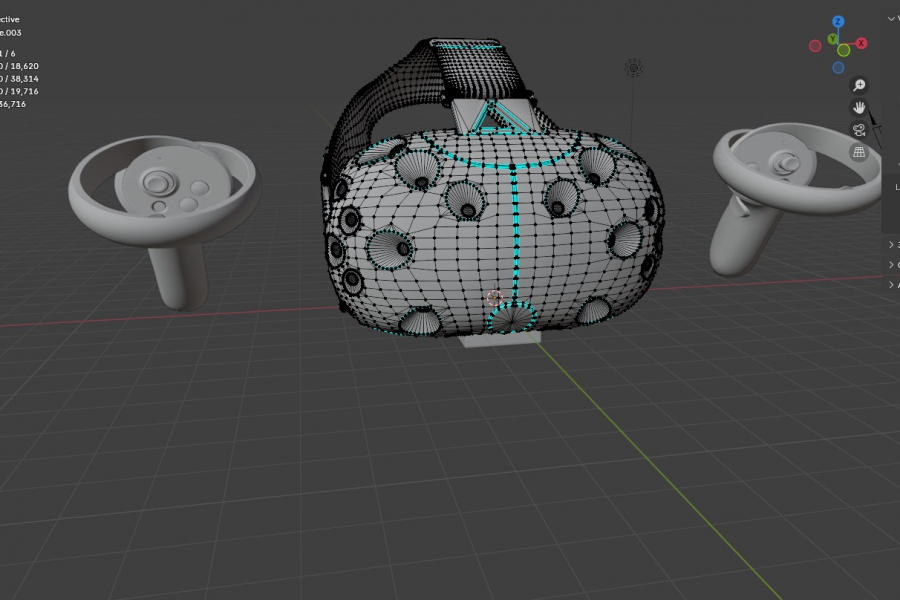Click the unlabeled olive-green gizmo circle
The height and width of the screenshot is (600, 900).
point(843,51)
